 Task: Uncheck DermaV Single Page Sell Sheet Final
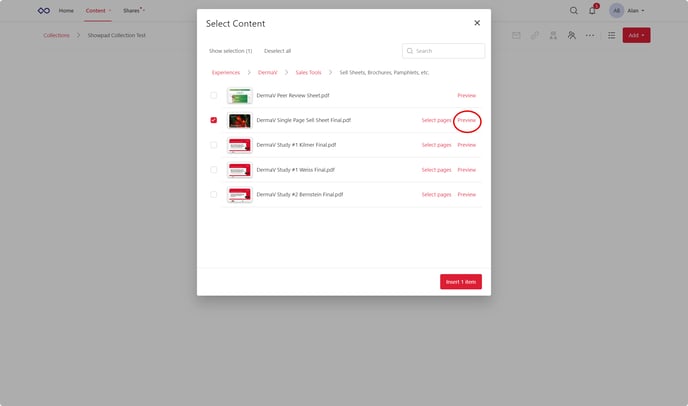coord(213,120)
